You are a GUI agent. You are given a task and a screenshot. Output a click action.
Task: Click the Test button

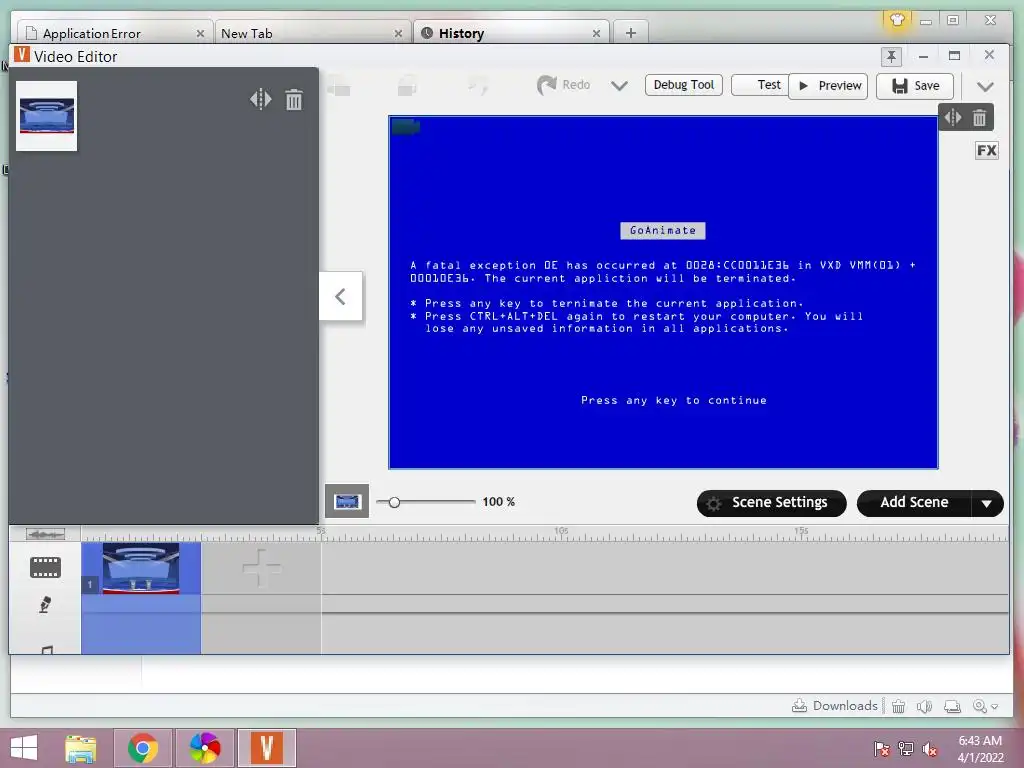point(760,85)
